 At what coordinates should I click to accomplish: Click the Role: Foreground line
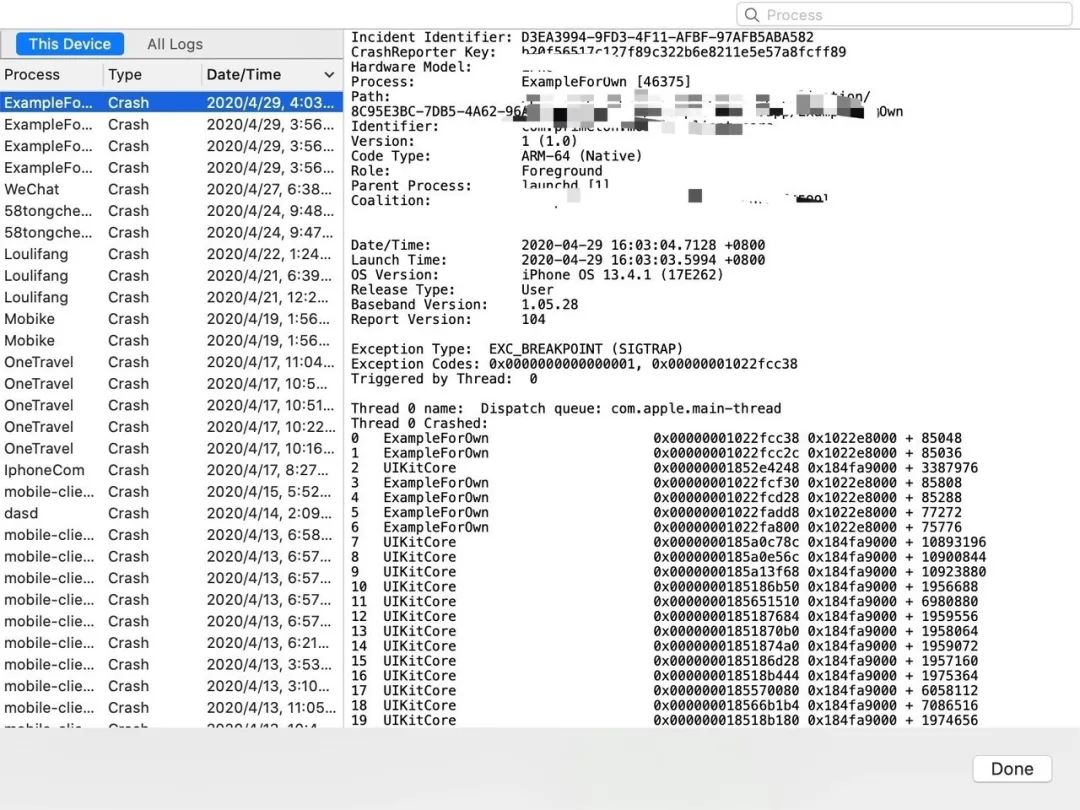tap(477, 171)
